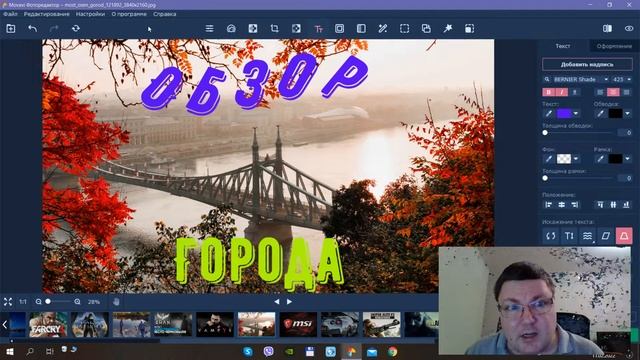Viewport: 640px width, 360px height.
Task: Align text position to top edge
Action: coord(600,204)
